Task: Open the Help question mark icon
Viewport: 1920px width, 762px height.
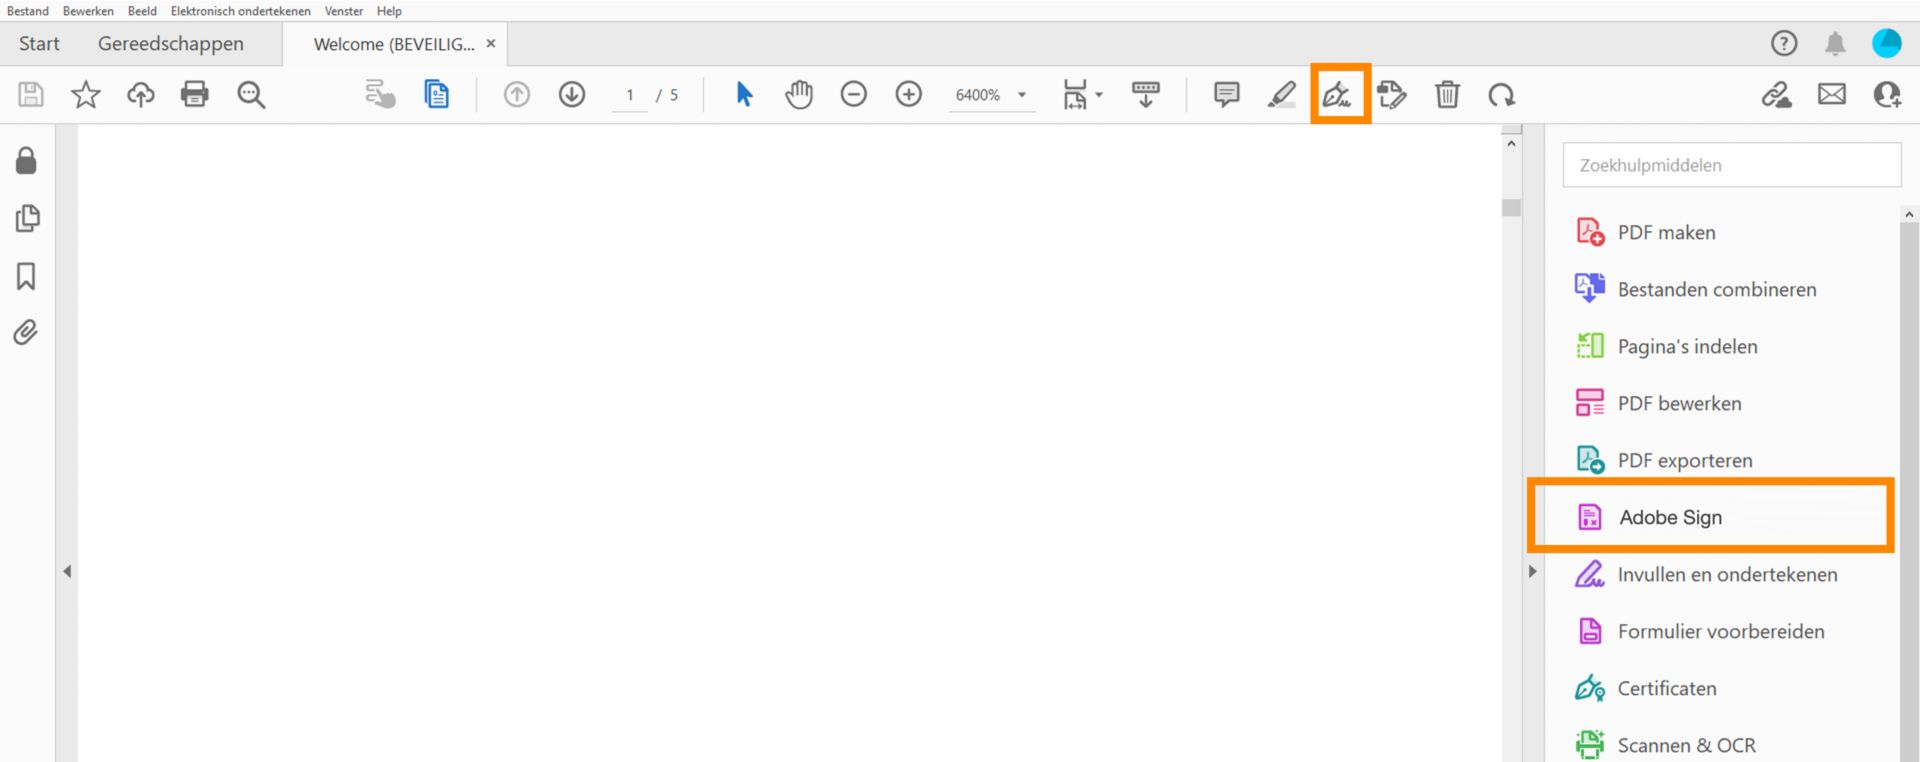Action: (x=1784, y=43)
